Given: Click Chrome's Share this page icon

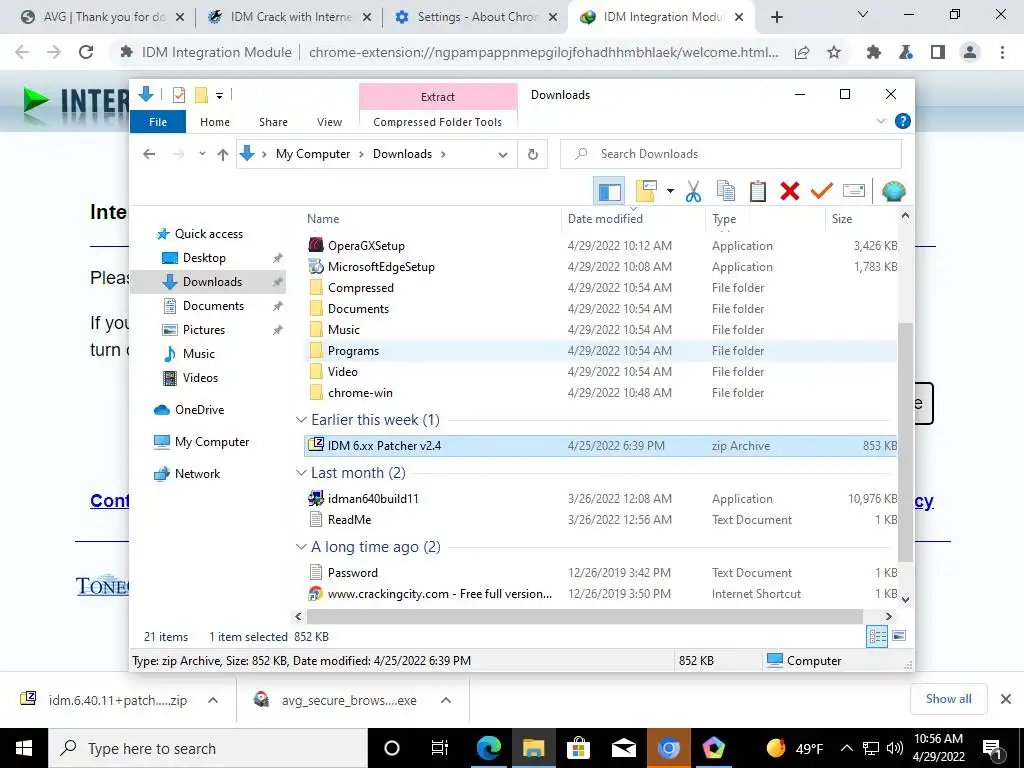Looking at the screenshot, I should pos(802,52).
